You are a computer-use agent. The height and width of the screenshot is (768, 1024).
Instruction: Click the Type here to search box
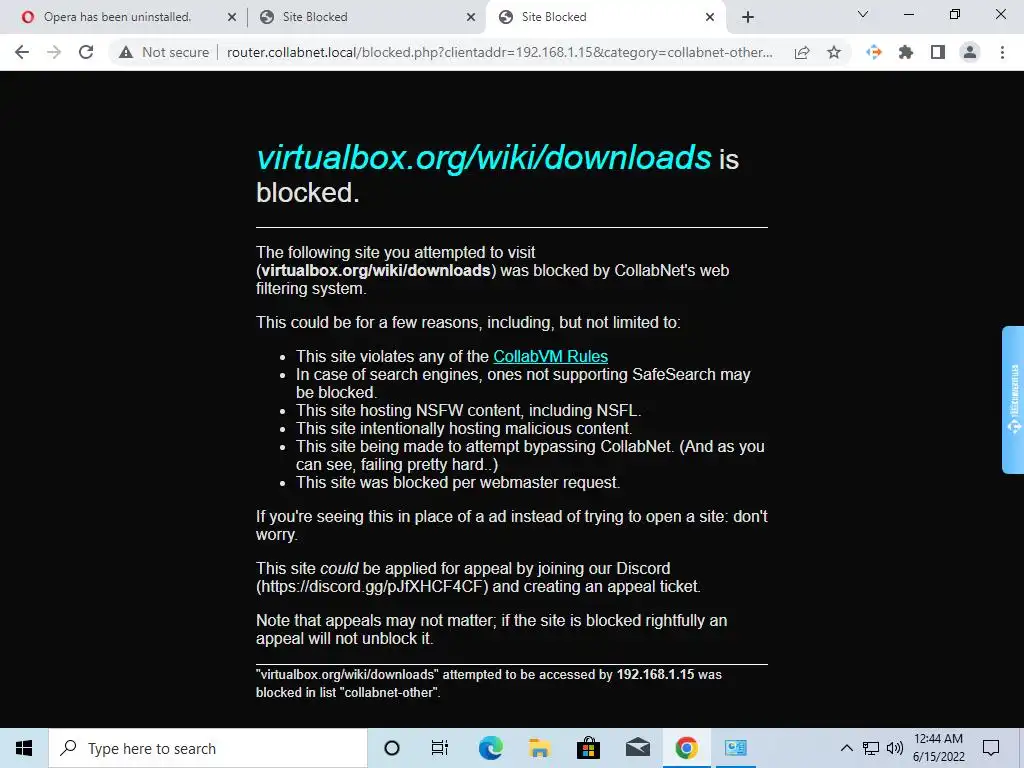(208, 748)
